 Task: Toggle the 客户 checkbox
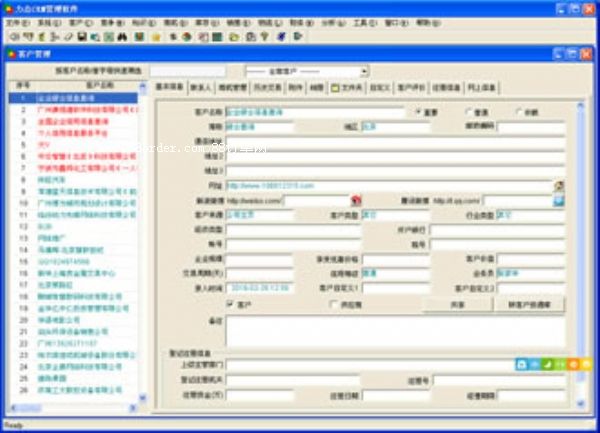pyautogui.click(x=231, y=303)
